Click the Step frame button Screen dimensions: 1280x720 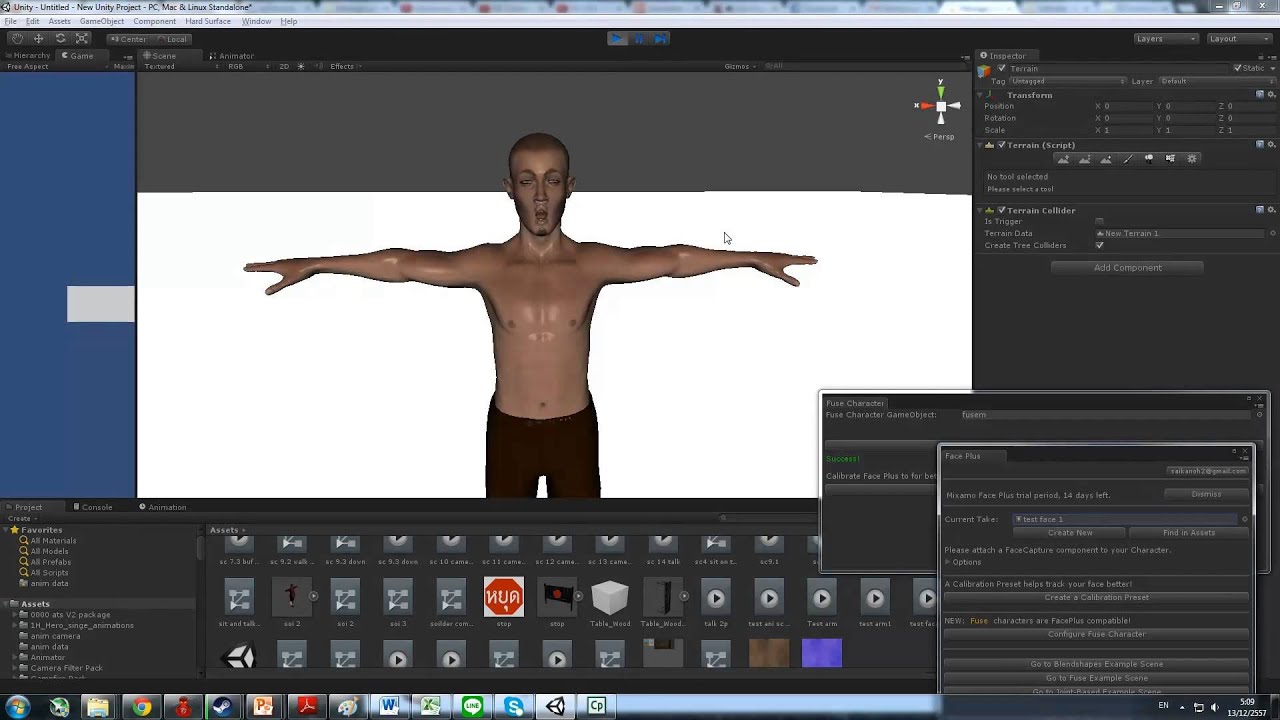point(661,38)
